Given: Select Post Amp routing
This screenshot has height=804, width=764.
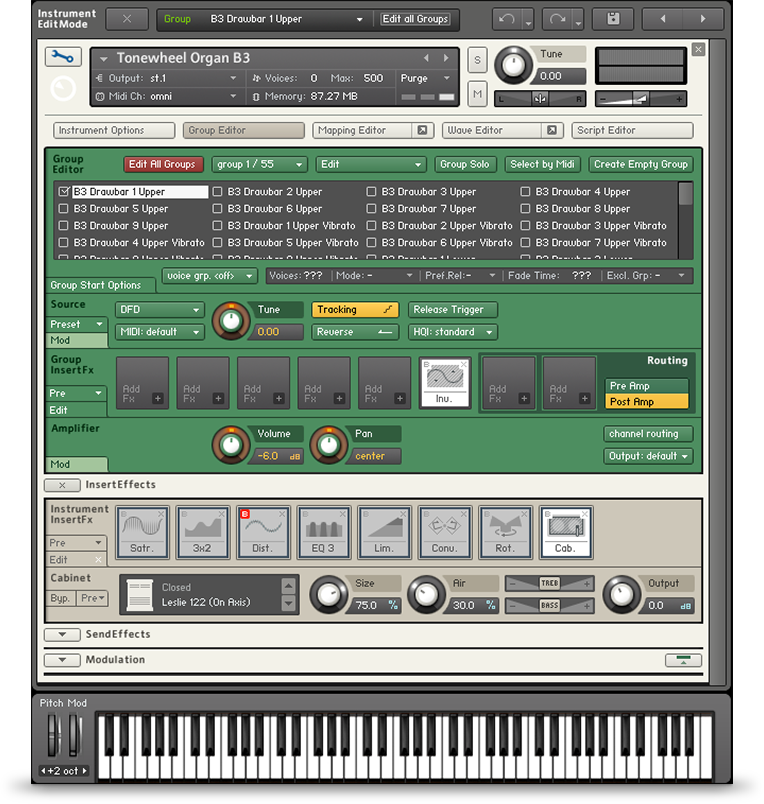Looking at the screenshot, I should click(x=646, y=401).
